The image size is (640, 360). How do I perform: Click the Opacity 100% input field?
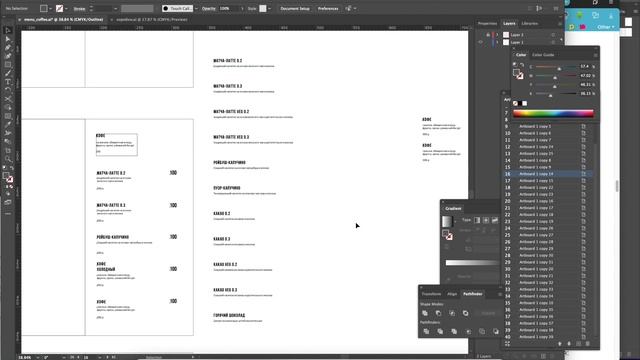tap(229, 9)
